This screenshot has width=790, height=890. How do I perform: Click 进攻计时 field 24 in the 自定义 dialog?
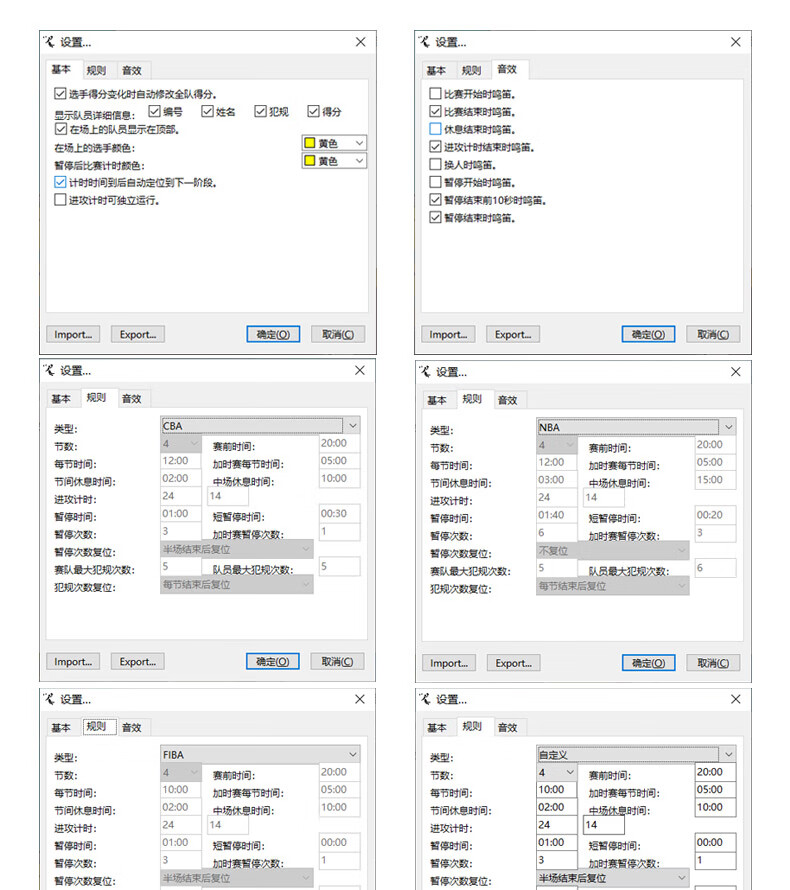coord(557,825)
